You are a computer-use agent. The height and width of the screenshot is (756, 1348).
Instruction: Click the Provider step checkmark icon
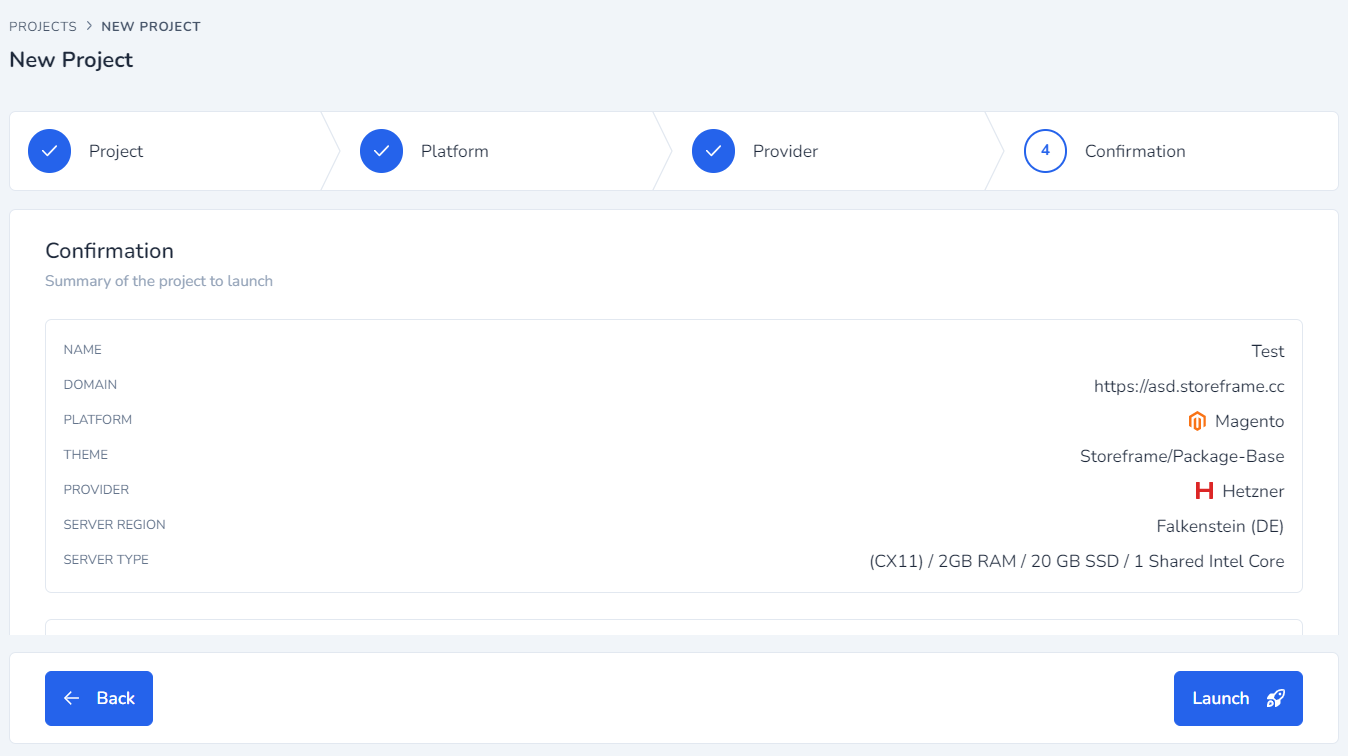pyautogui.click(x=713, y=150)
